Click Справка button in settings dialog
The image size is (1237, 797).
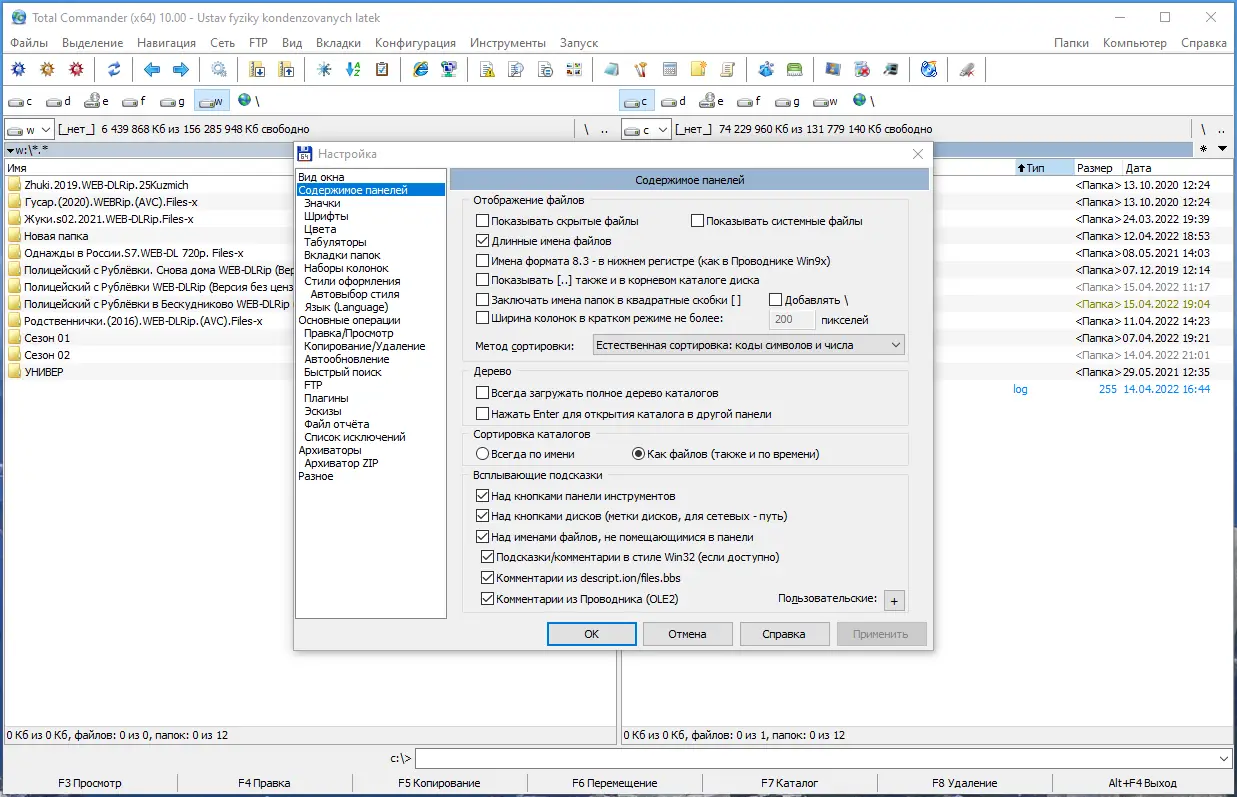(784, 634)
